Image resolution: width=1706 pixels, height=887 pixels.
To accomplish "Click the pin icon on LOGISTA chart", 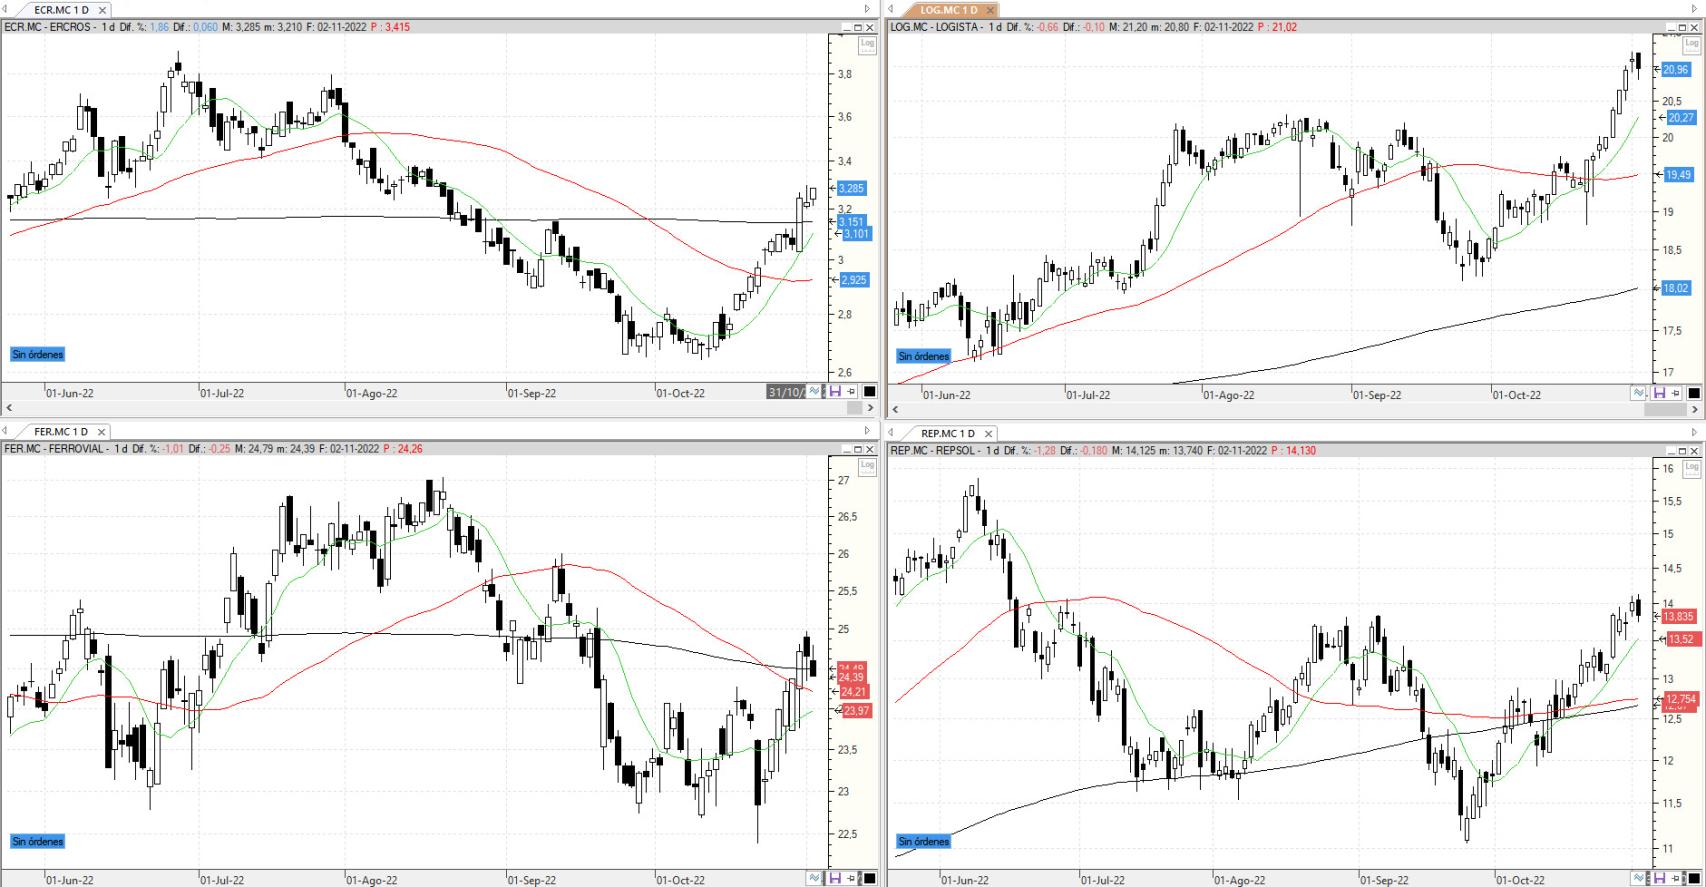I will (1676, 394).
